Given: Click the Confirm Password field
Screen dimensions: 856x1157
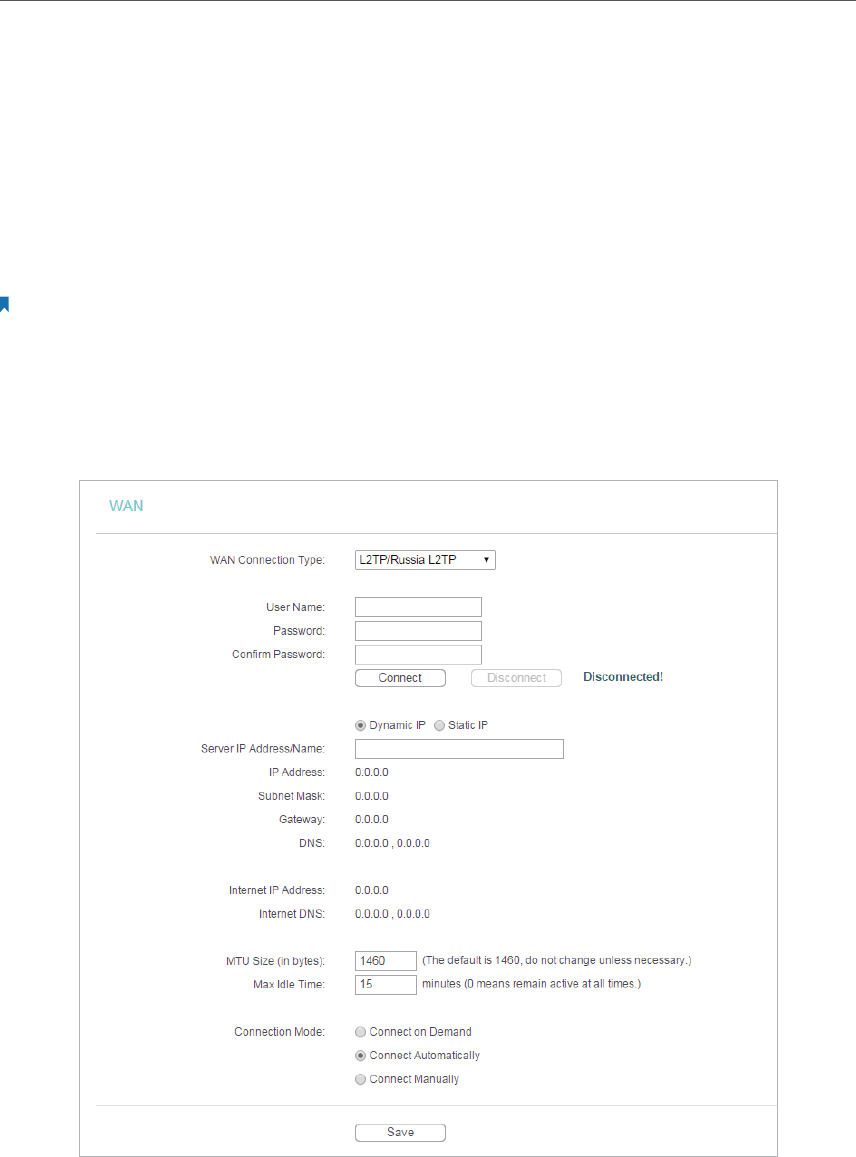Looking at the screenshot, I should pos(418,655).
